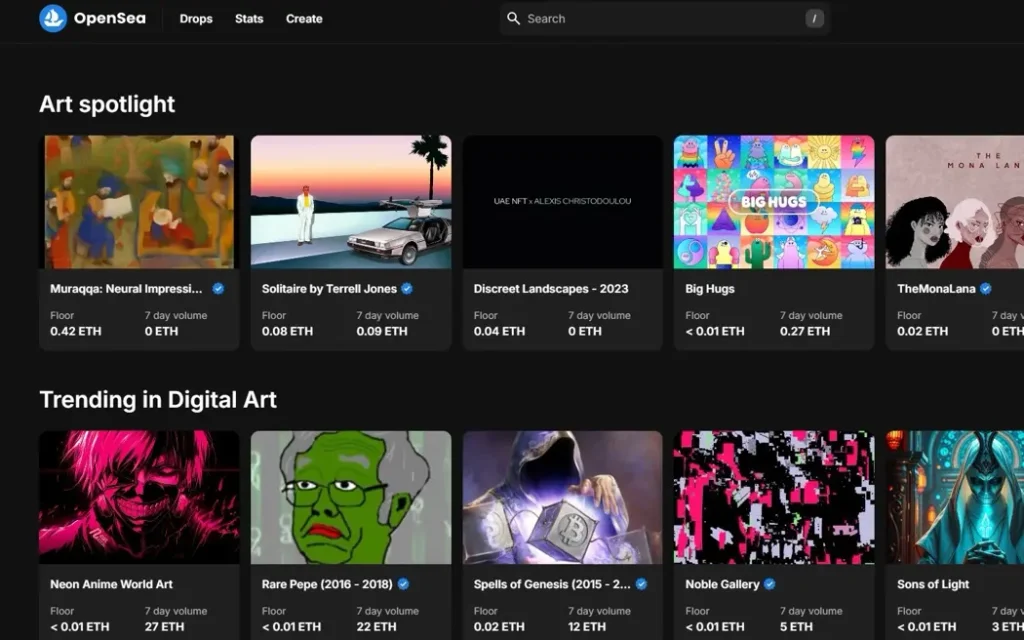Image resolution: width=1024 pixels, height=640 pixels.
Task: Click TheMonaLana floor price 0.02 ETH
Action: point(923,331)
